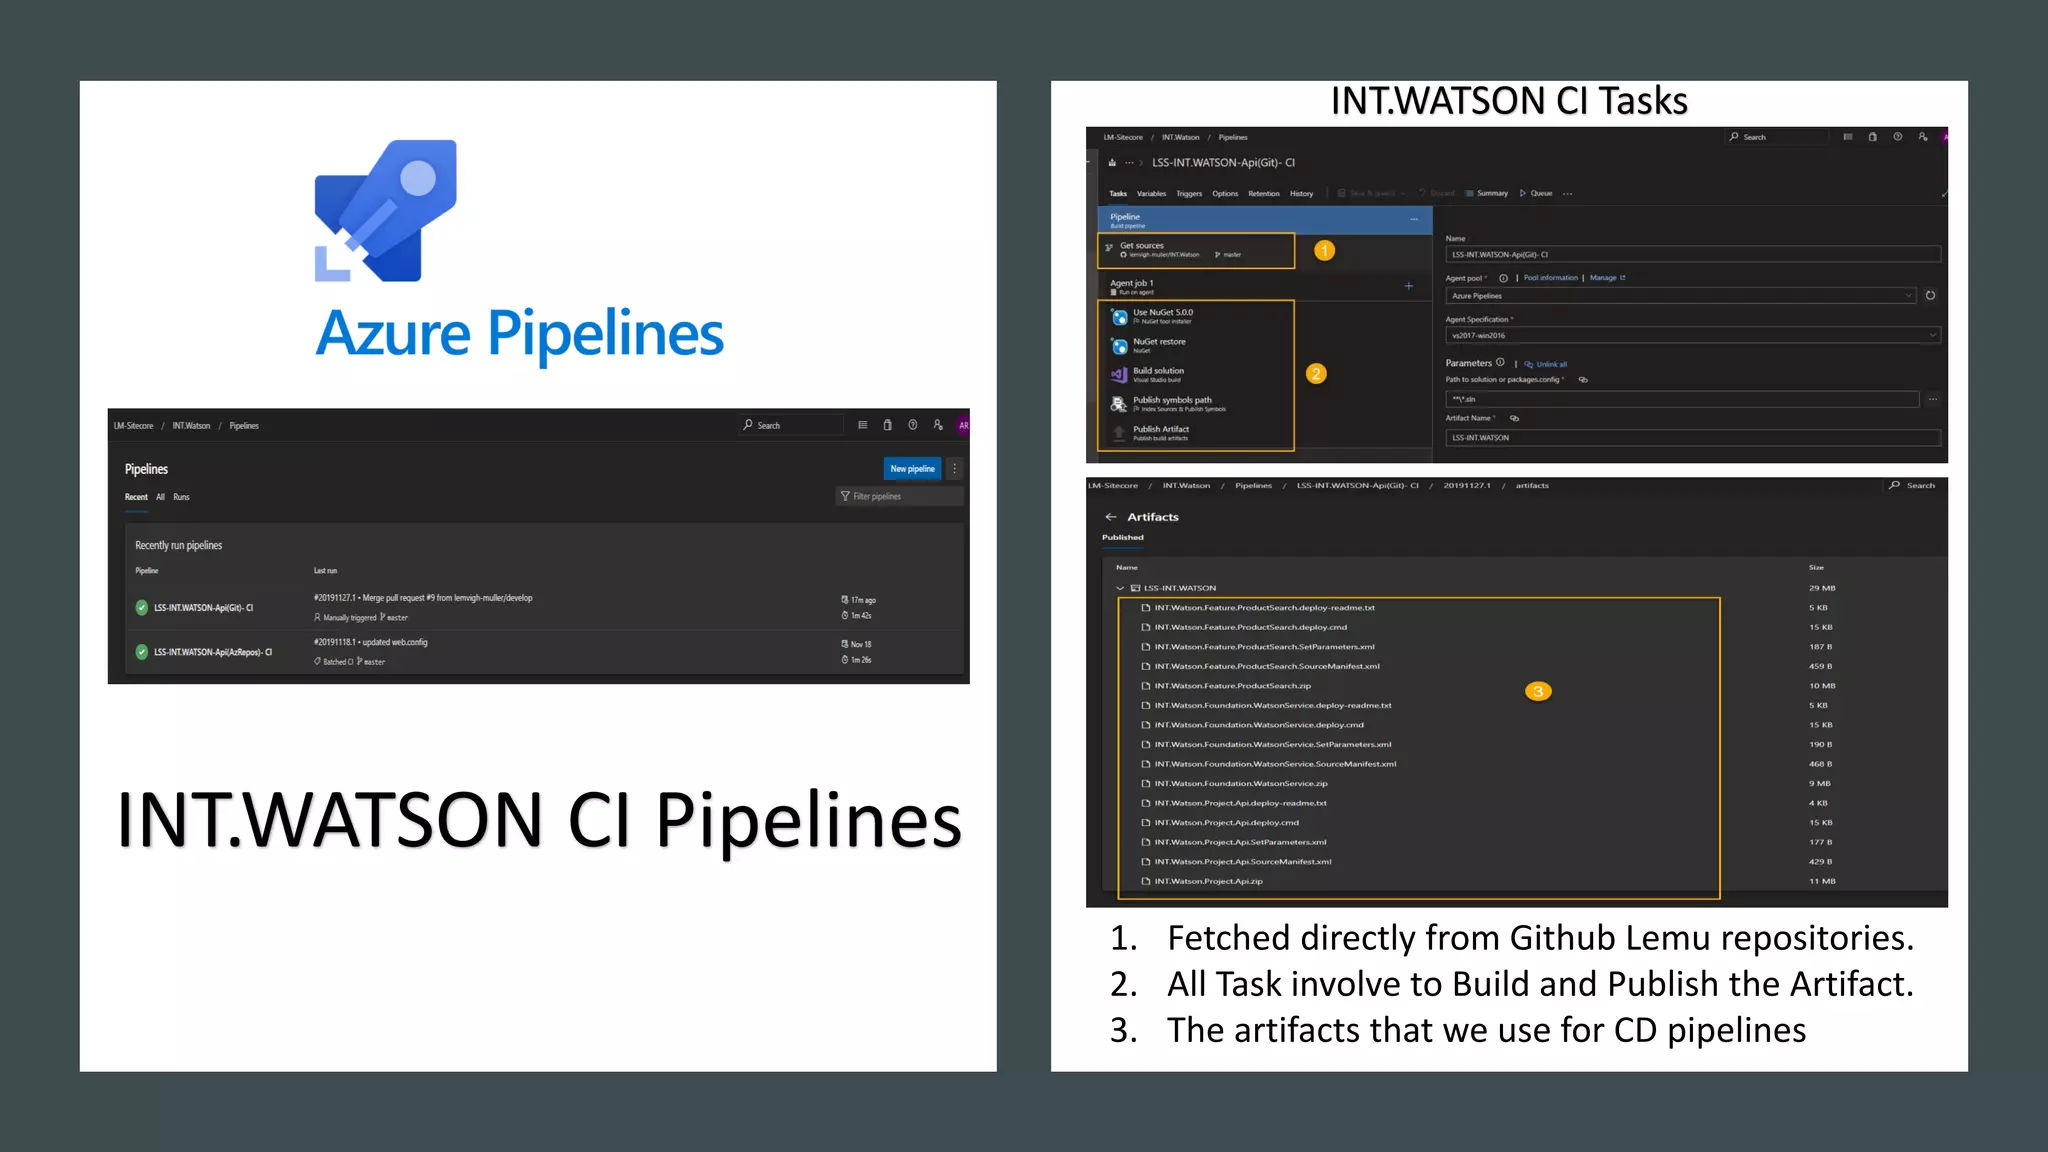Open the Options tab
The image size is (2048, 1152).
(1225, 194)
